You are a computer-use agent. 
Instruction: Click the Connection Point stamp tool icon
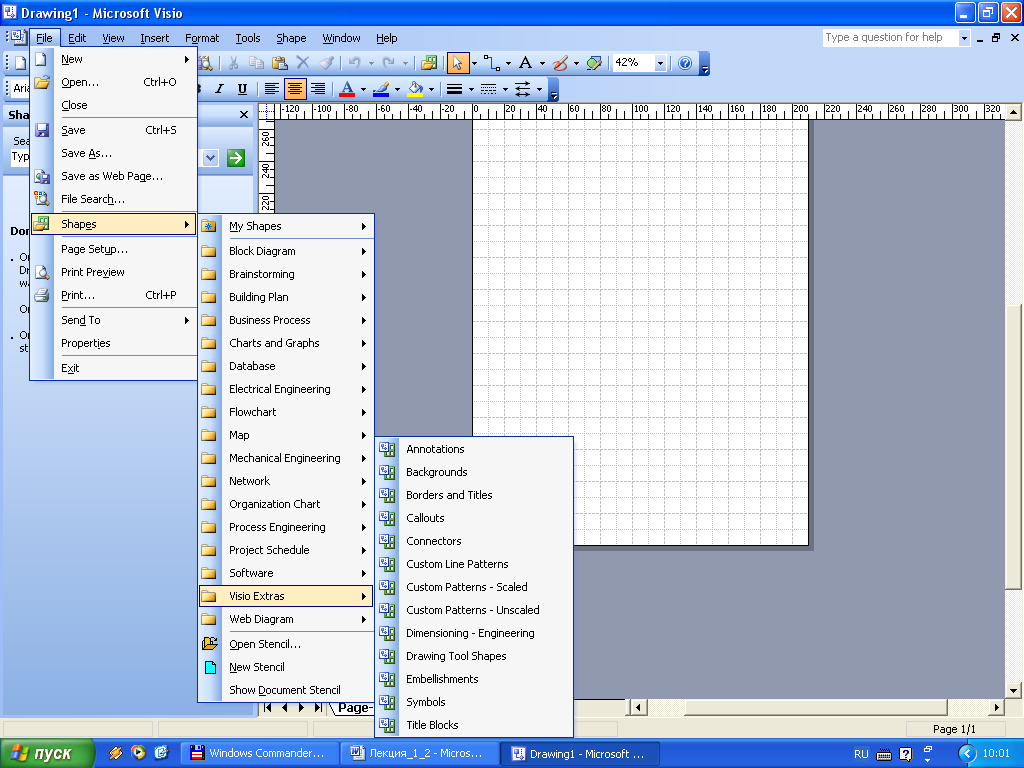point(594,63)
